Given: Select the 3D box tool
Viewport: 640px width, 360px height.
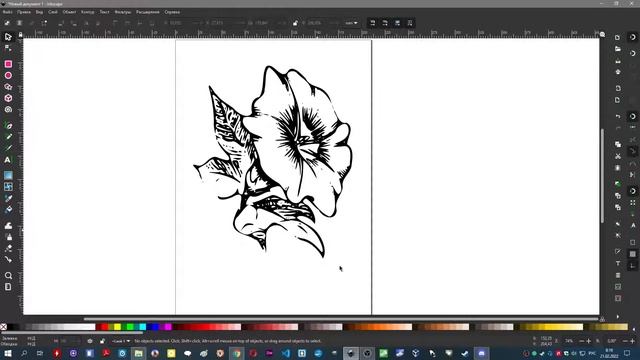Looking at the screenshot, I should click(8, 98).
